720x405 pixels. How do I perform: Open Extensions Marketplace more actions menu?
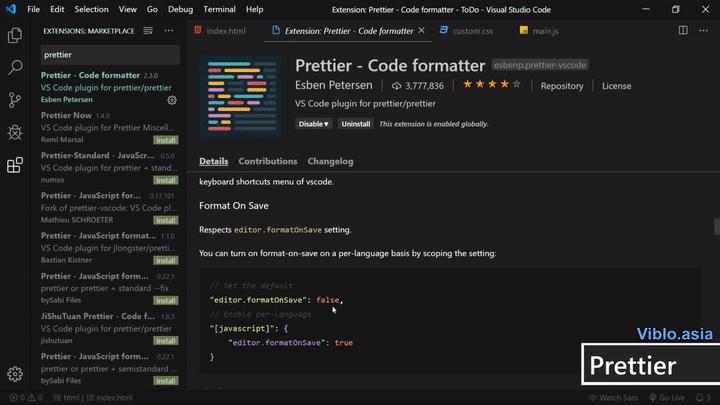(x=169, y=31)
